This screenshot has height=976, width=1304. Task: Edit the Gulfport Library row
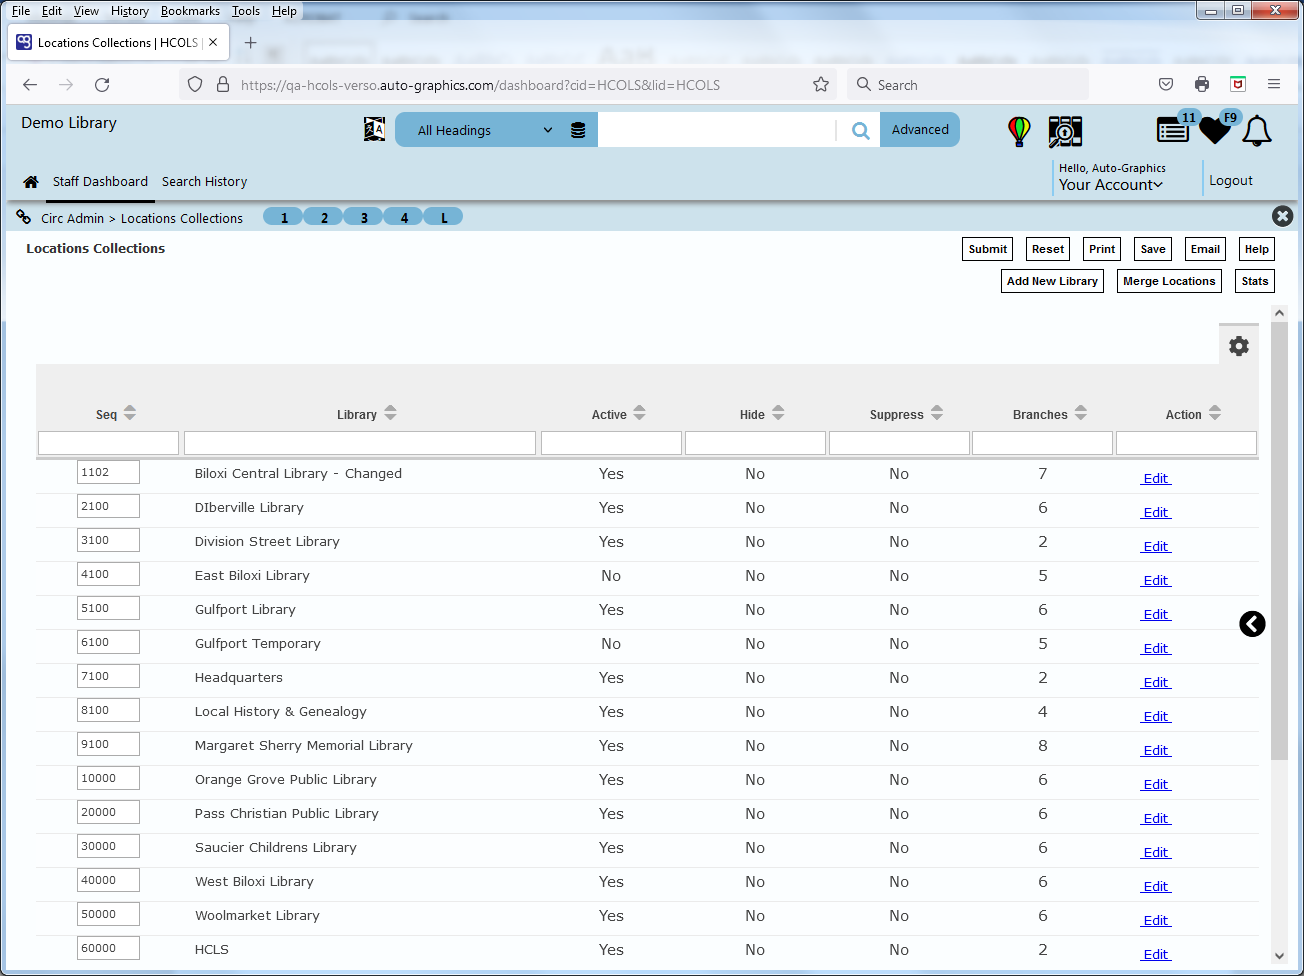click(x=1156, y=615)
